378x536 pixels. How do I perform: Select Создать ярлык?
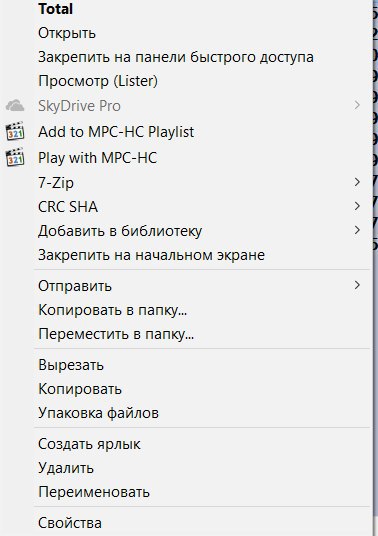[x=89, y=444]
